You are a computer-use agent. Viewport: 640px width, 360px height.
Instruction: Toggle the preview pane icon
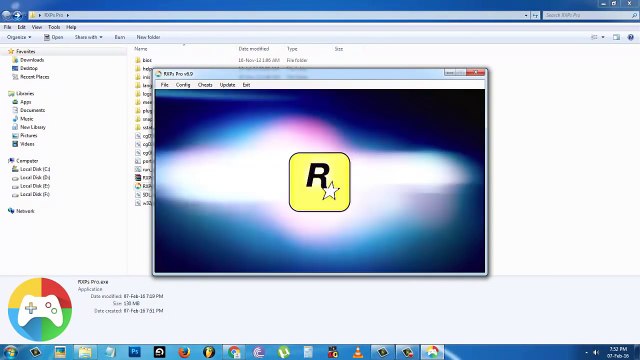click(x=616, y=37)
